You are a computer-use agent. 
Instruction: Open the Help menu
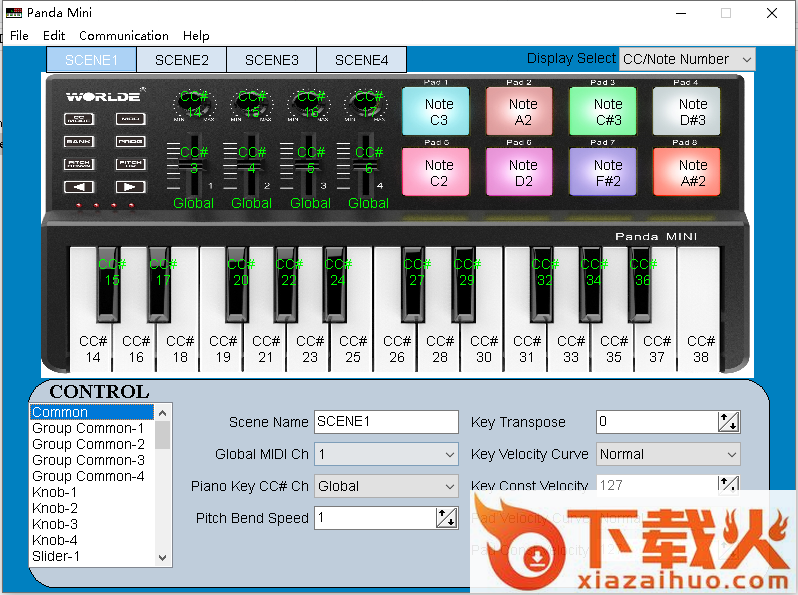click(x=196, y=36)
